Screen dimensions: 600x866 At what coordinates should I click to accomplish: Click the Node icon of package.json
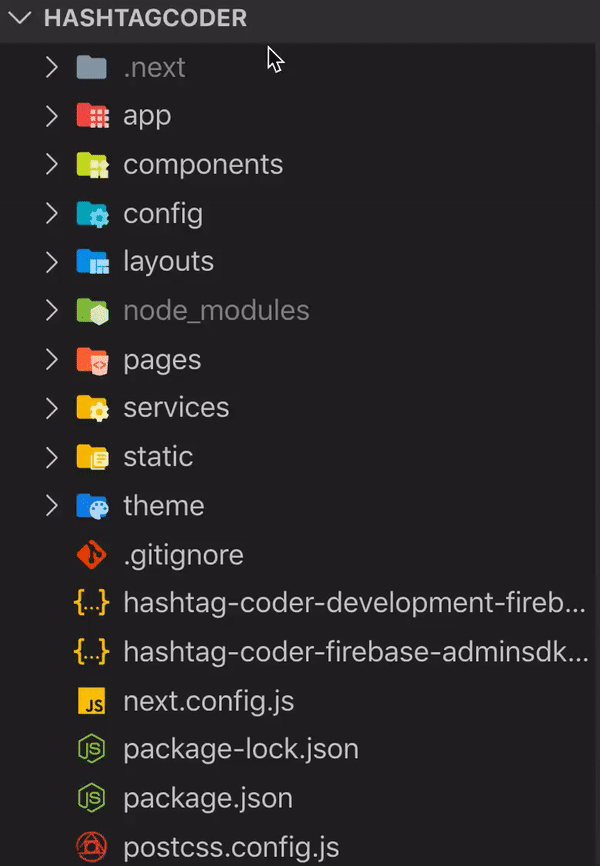[92, 798]
